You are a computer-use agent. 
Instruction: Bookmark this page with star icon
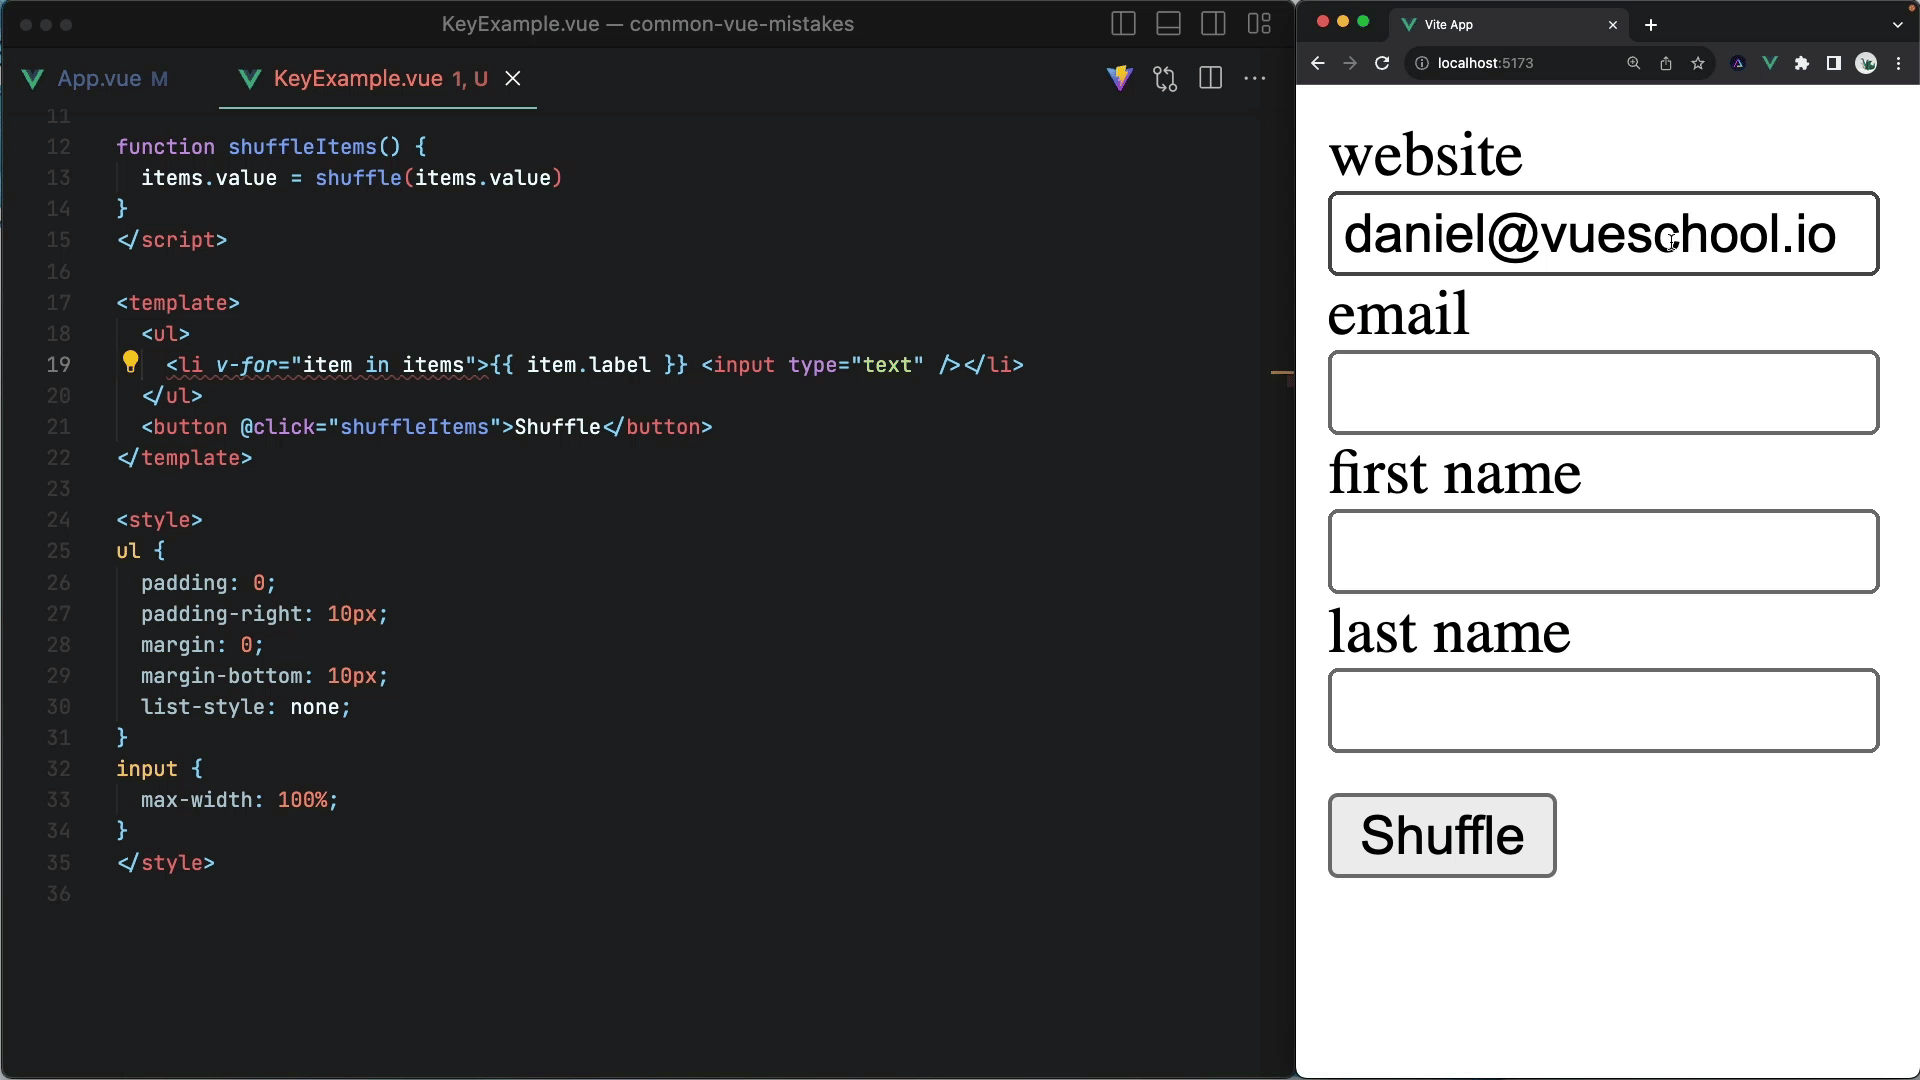[1698, 63]
